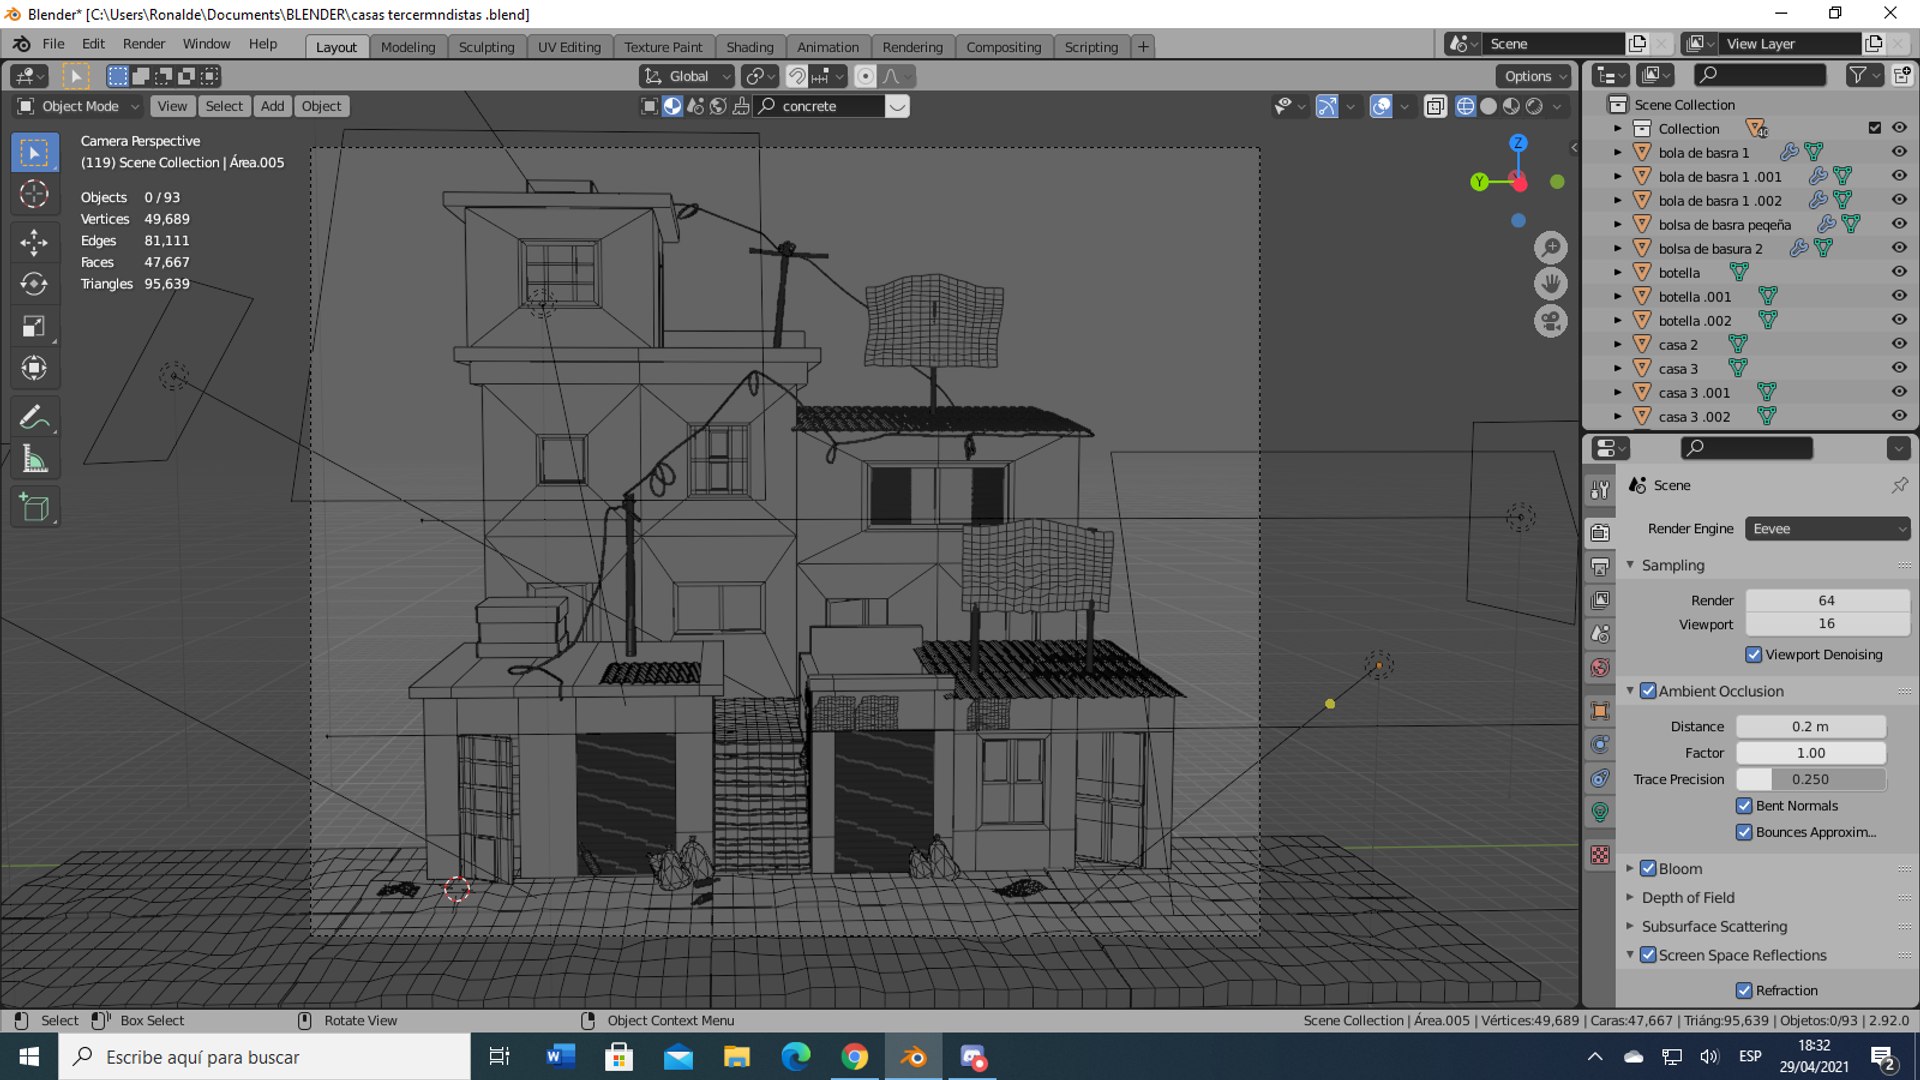
Task: Disable Viewport Denoising checkbox
Action: tap(1753, 655)
